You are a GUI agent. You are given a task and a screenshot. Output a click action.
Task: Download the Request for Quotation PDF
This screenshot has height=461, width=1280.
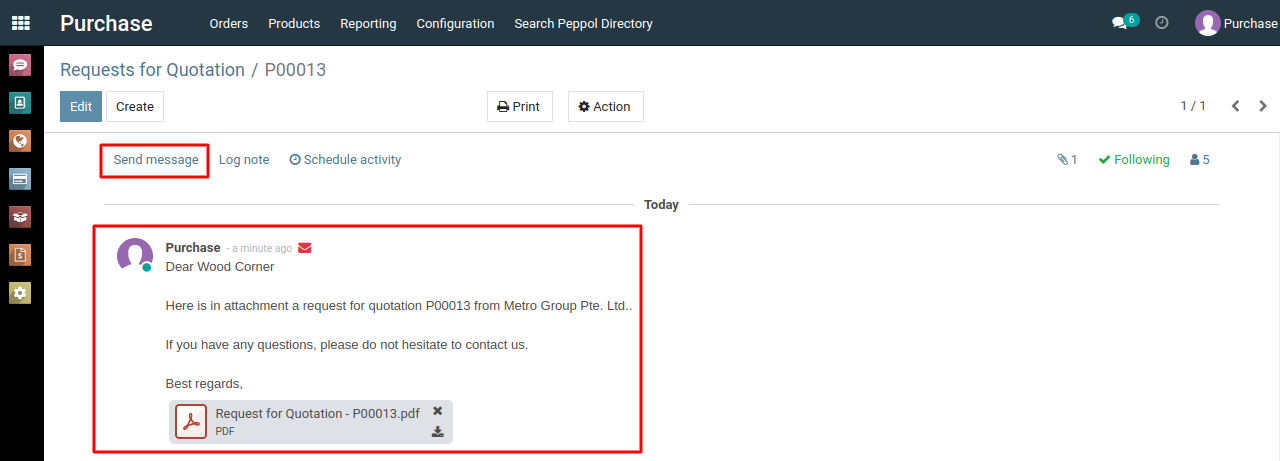coord(438,432)
